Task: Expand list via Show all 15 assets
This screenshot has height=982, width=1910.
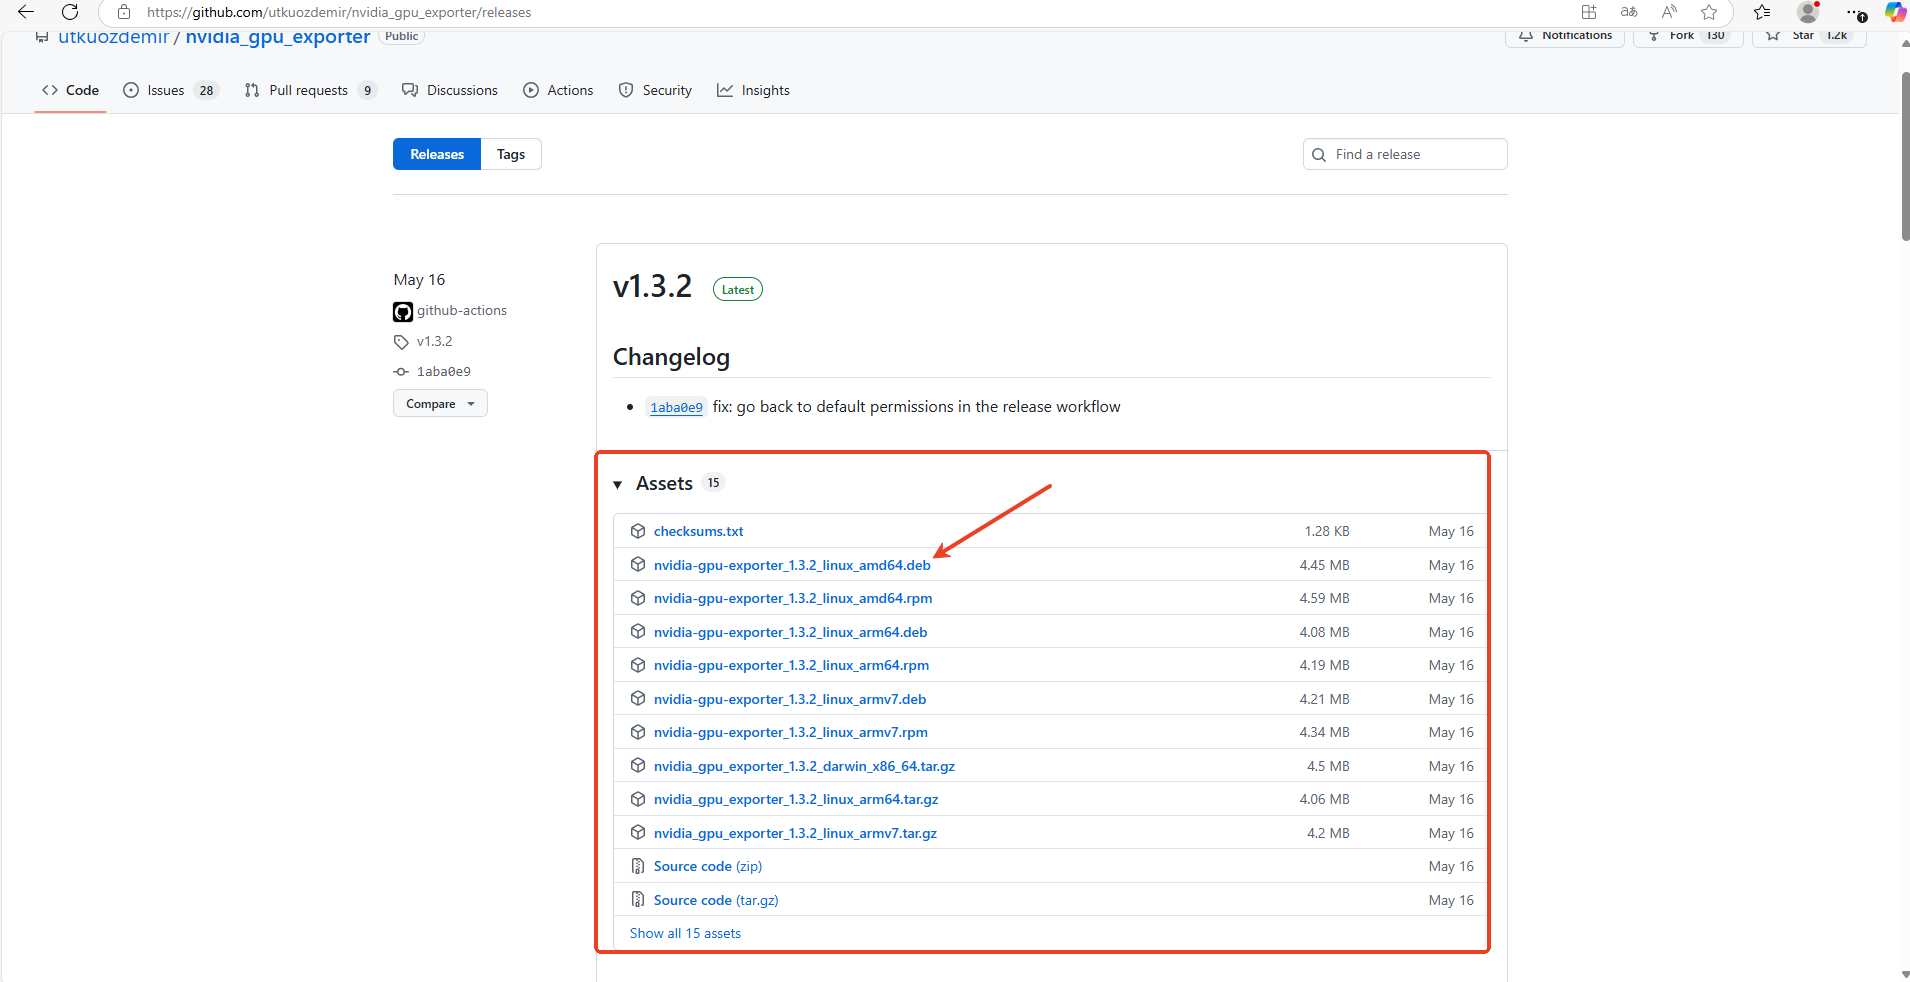Action: tap(685, 933)
